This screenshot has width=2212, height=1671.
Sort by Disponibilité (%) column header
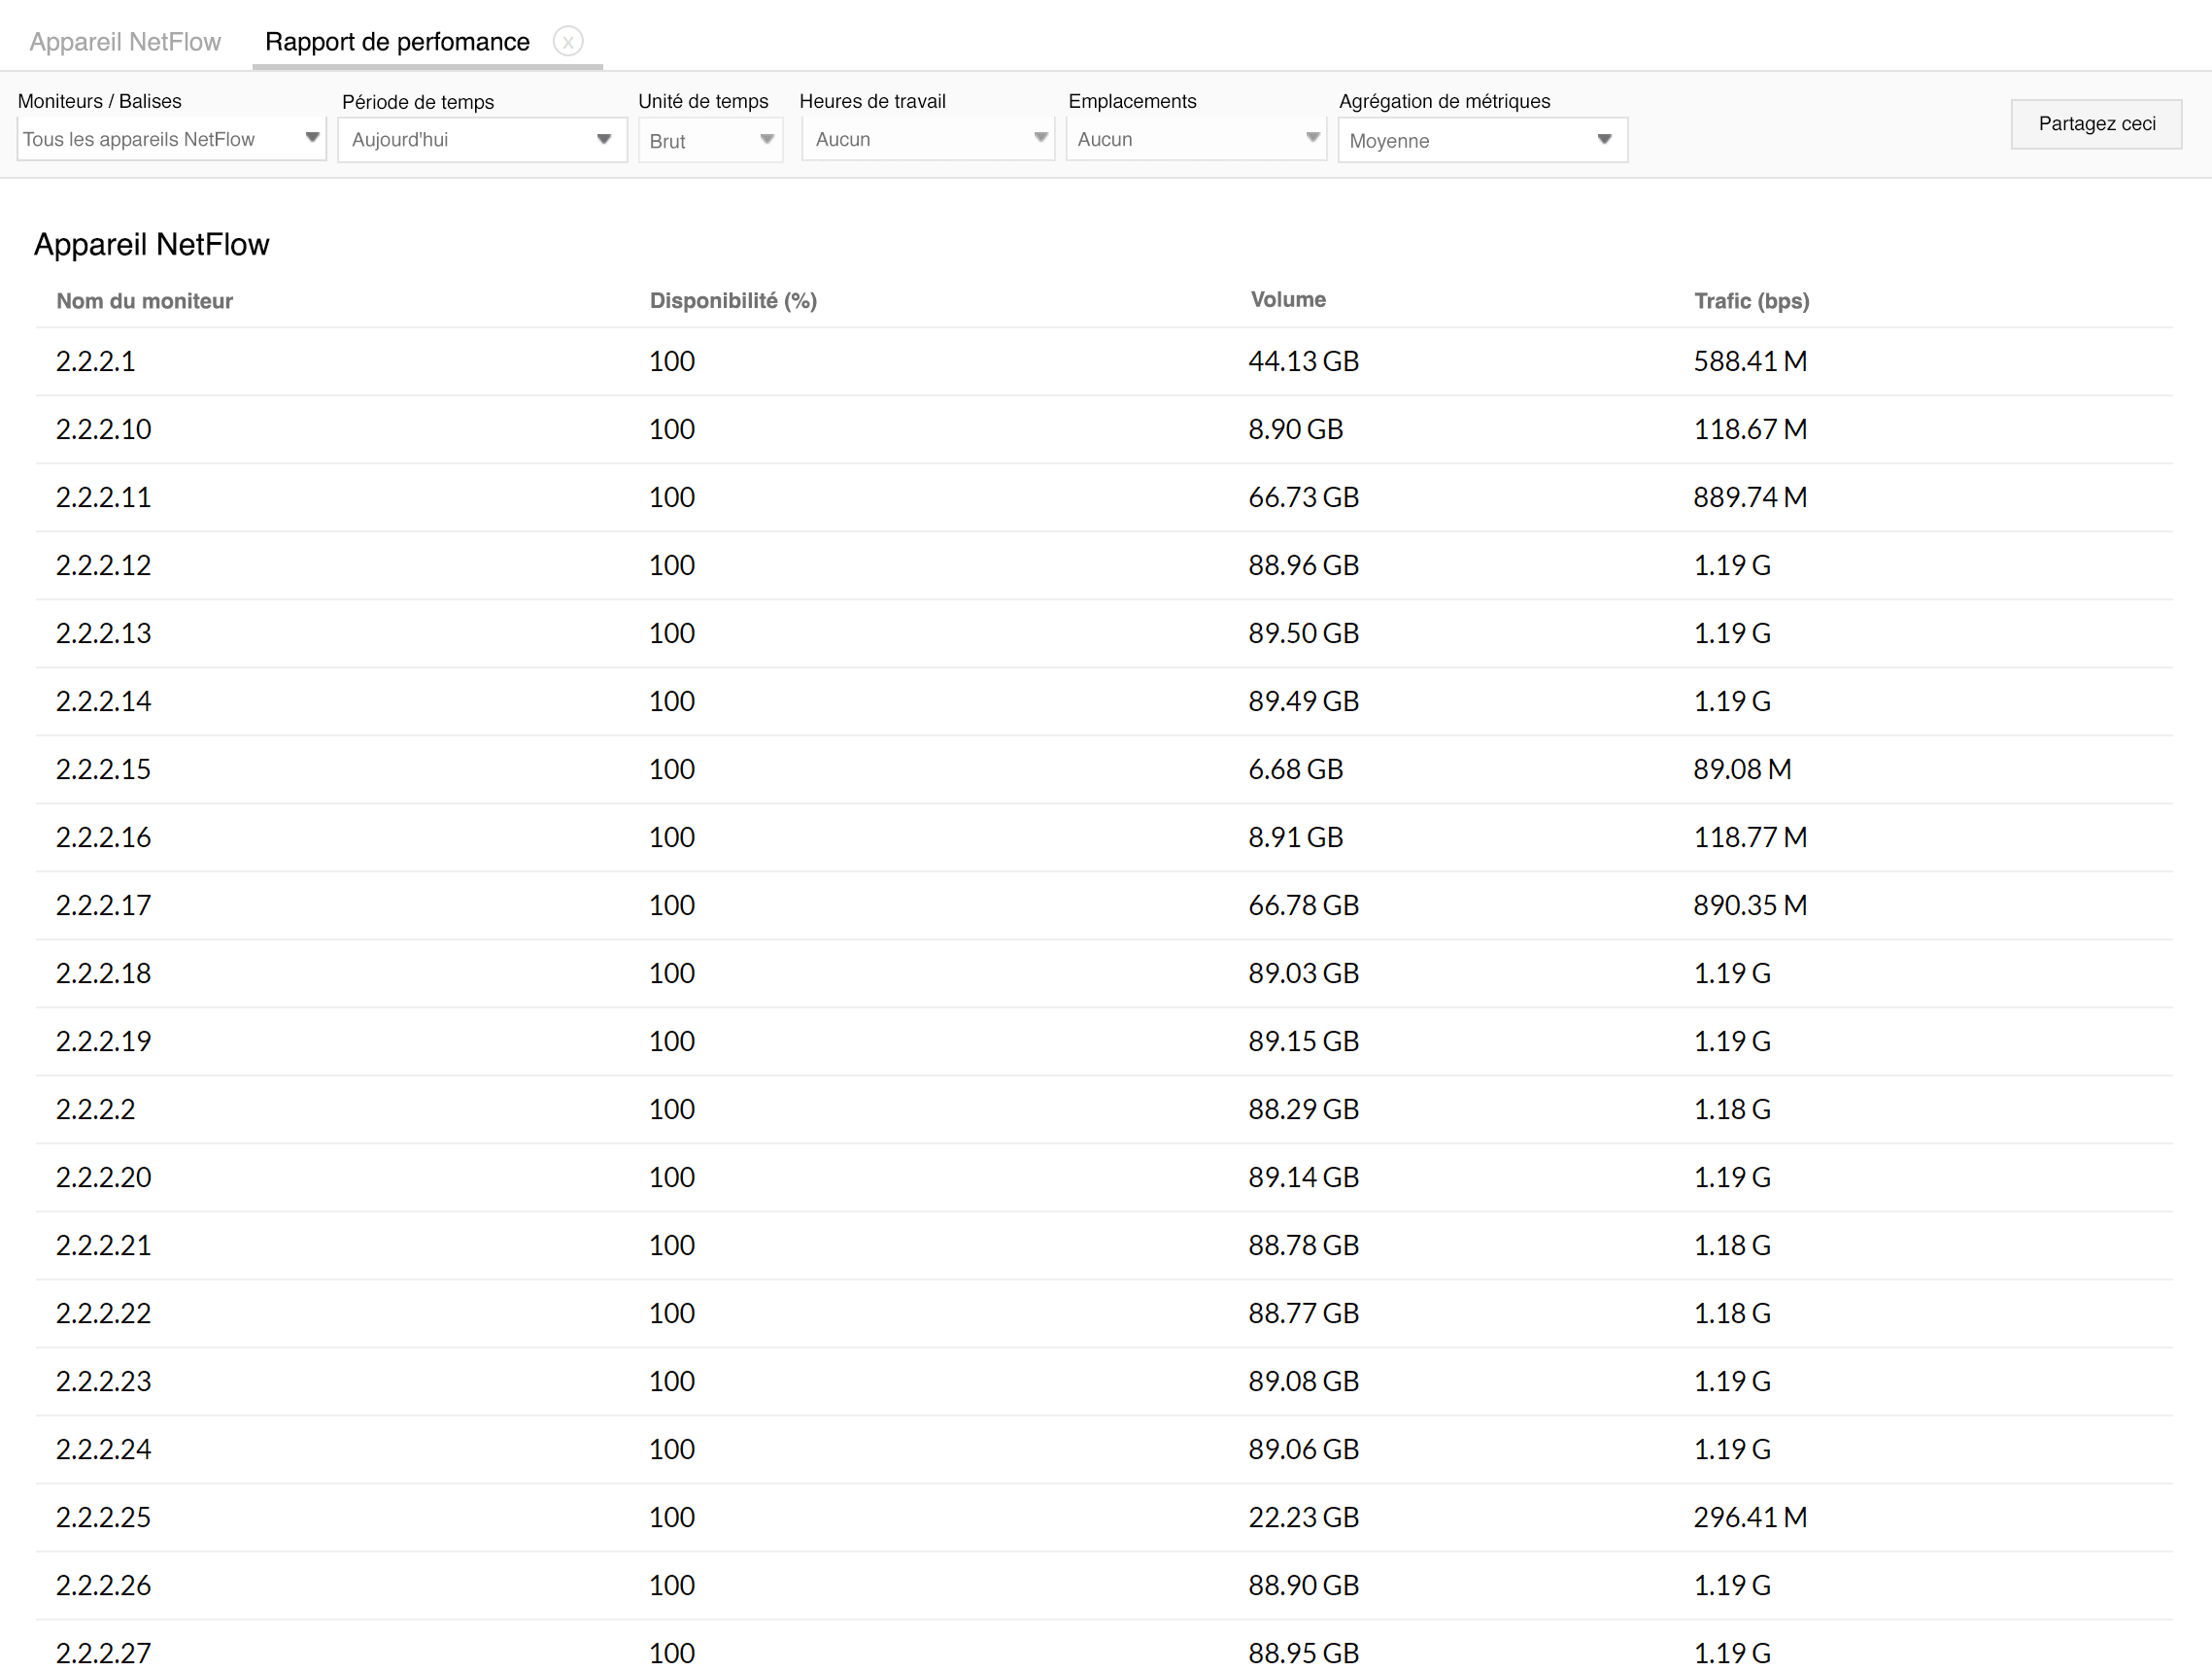coord(733,300)
